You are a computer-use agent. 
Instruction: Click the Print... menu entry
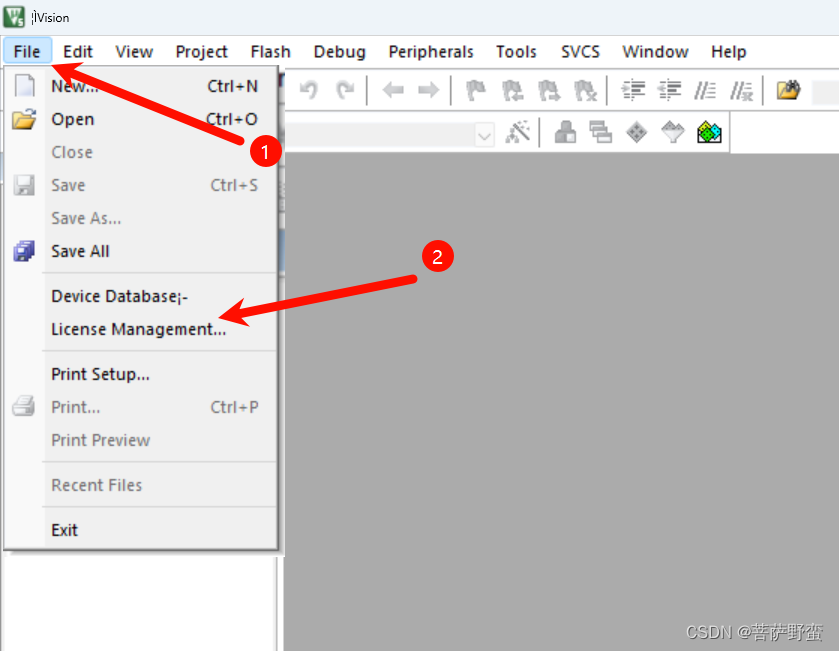click(x=141, y=408)
